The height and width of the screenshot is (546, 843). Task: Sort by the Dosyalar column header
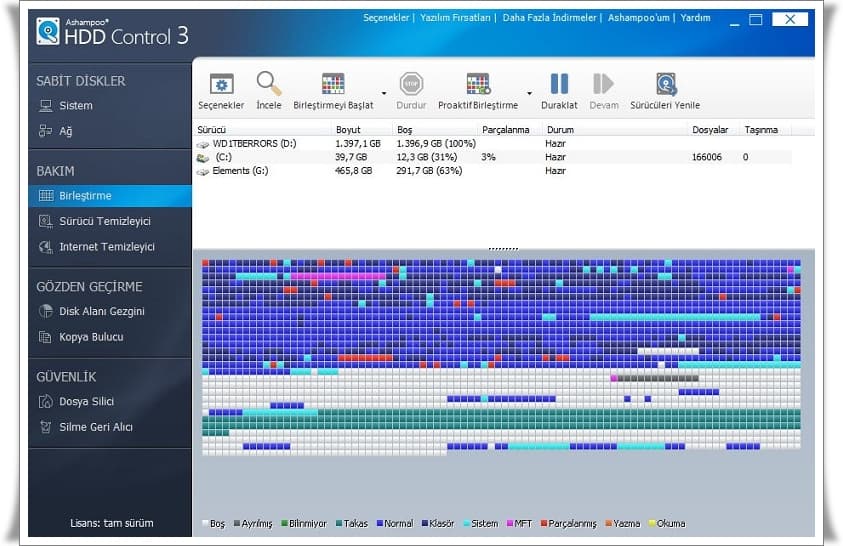click(710, 130)
